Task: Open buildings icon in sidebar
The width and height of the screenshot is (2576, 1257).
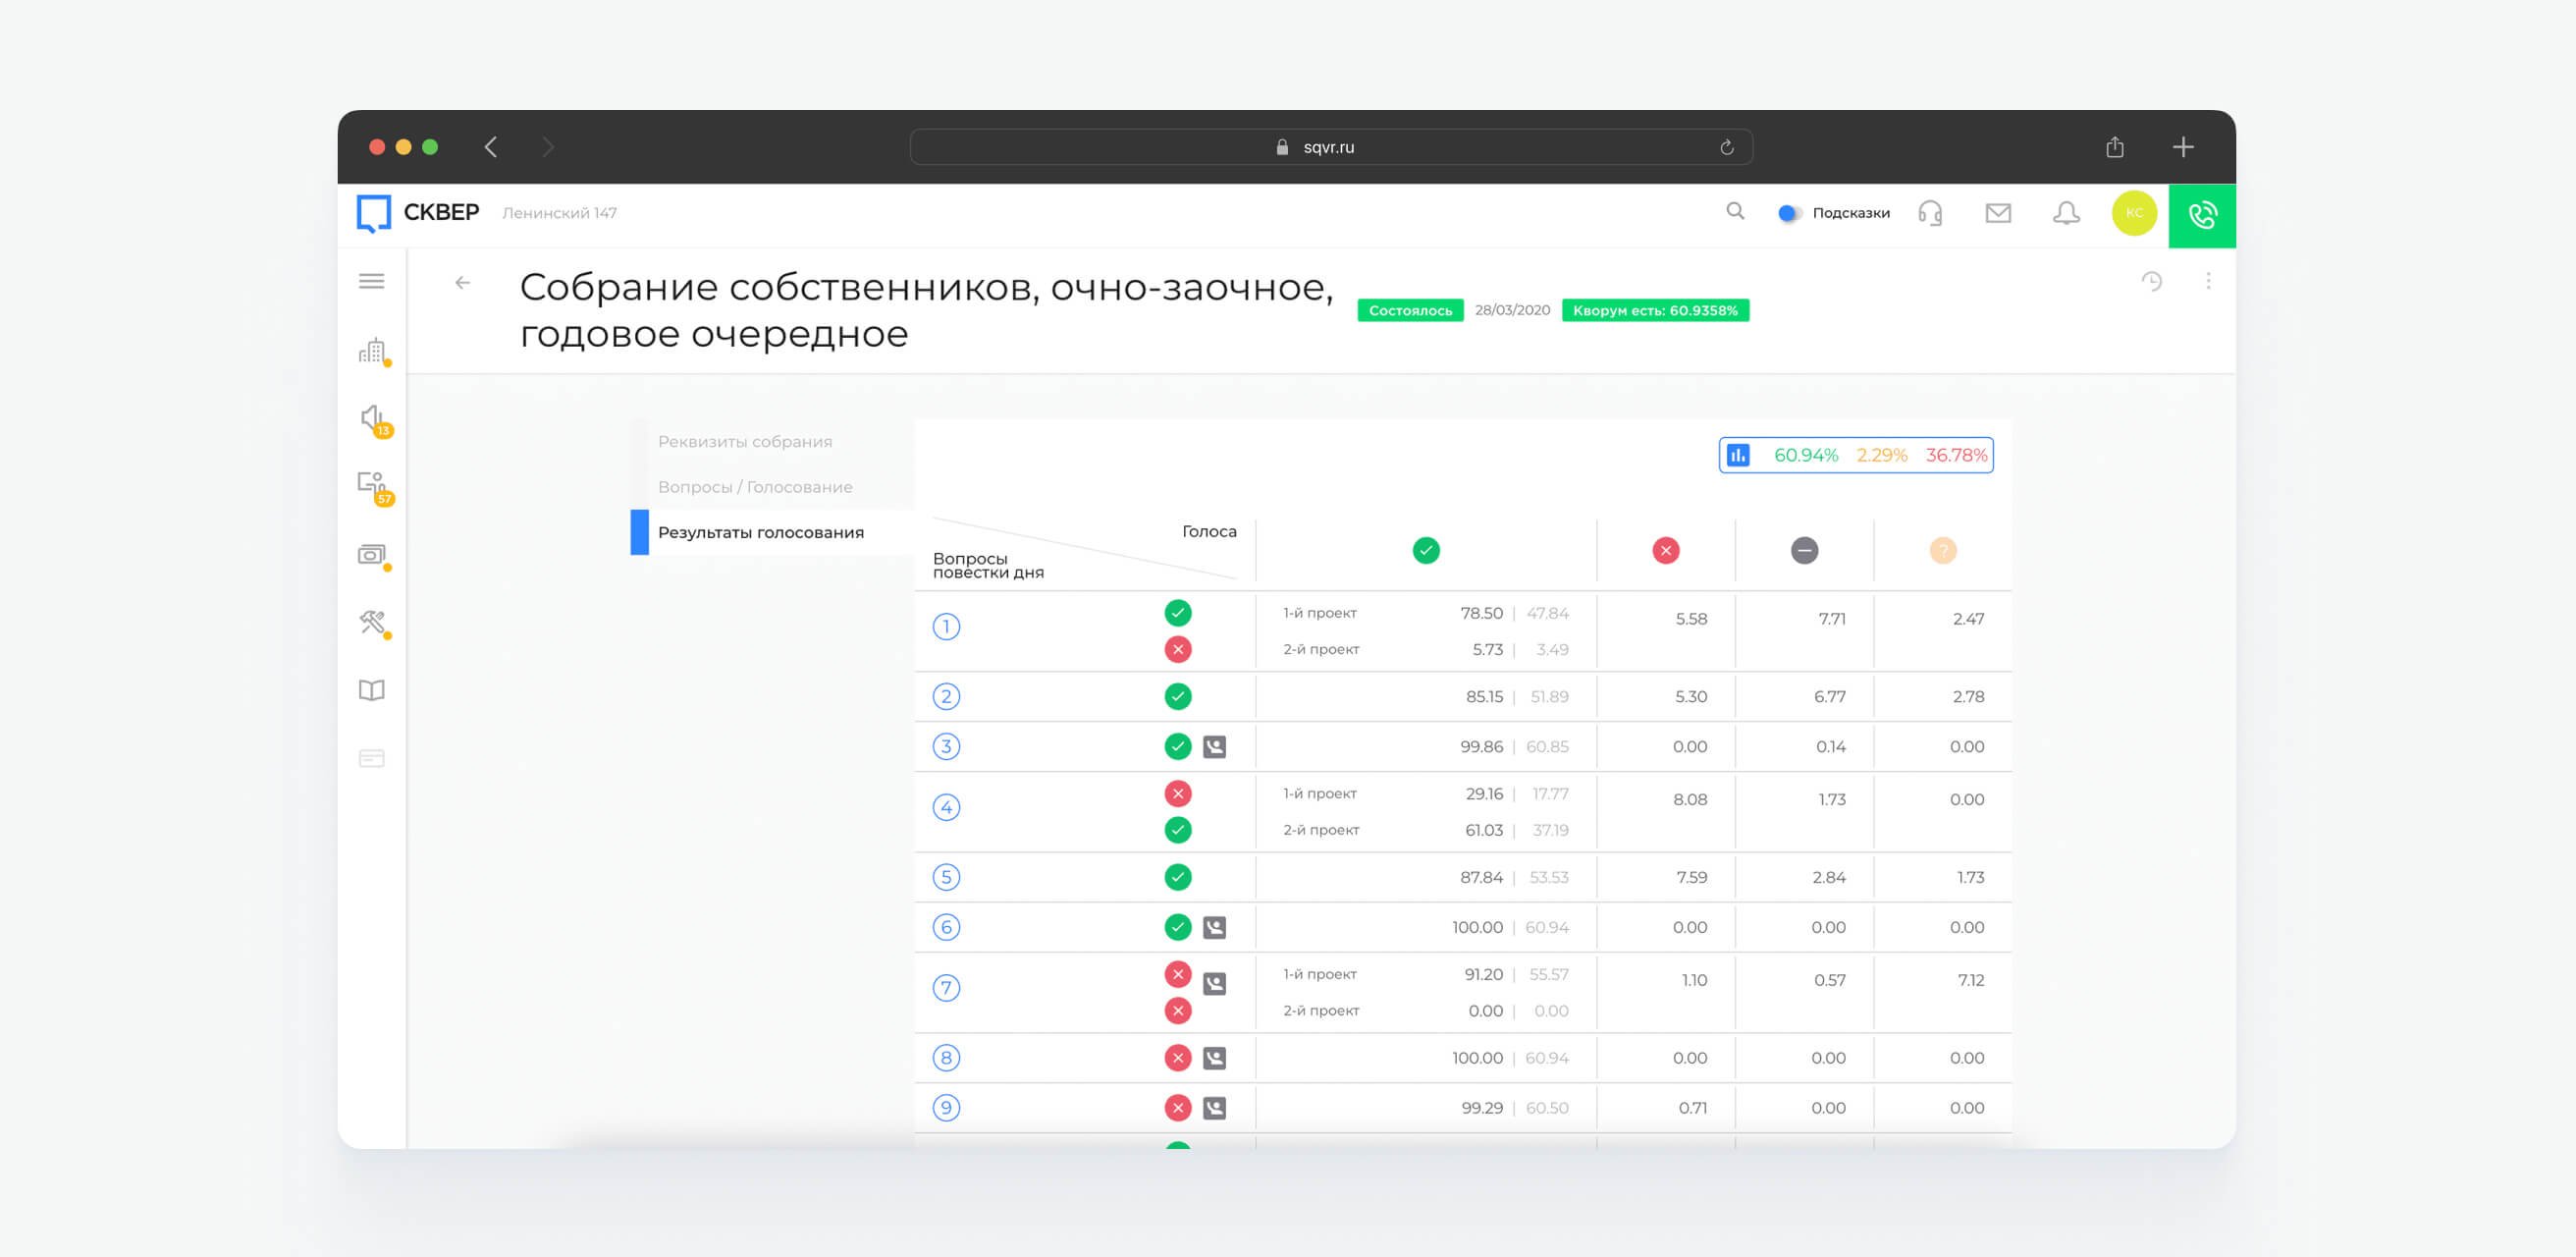Action: (373, 351)
